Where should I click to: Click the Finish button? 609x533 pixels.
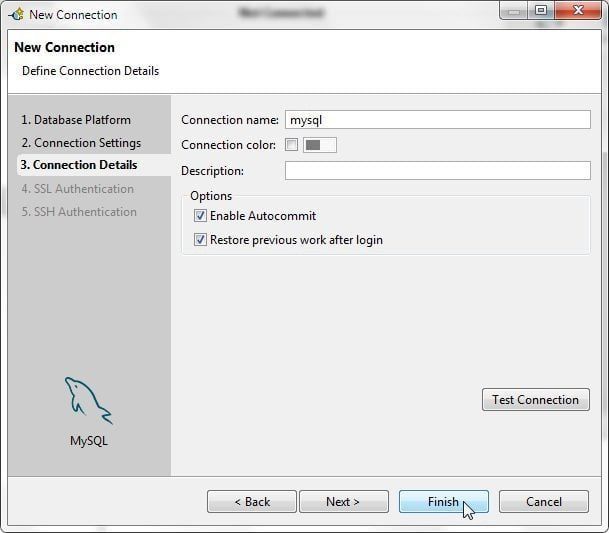coord(444,502)
